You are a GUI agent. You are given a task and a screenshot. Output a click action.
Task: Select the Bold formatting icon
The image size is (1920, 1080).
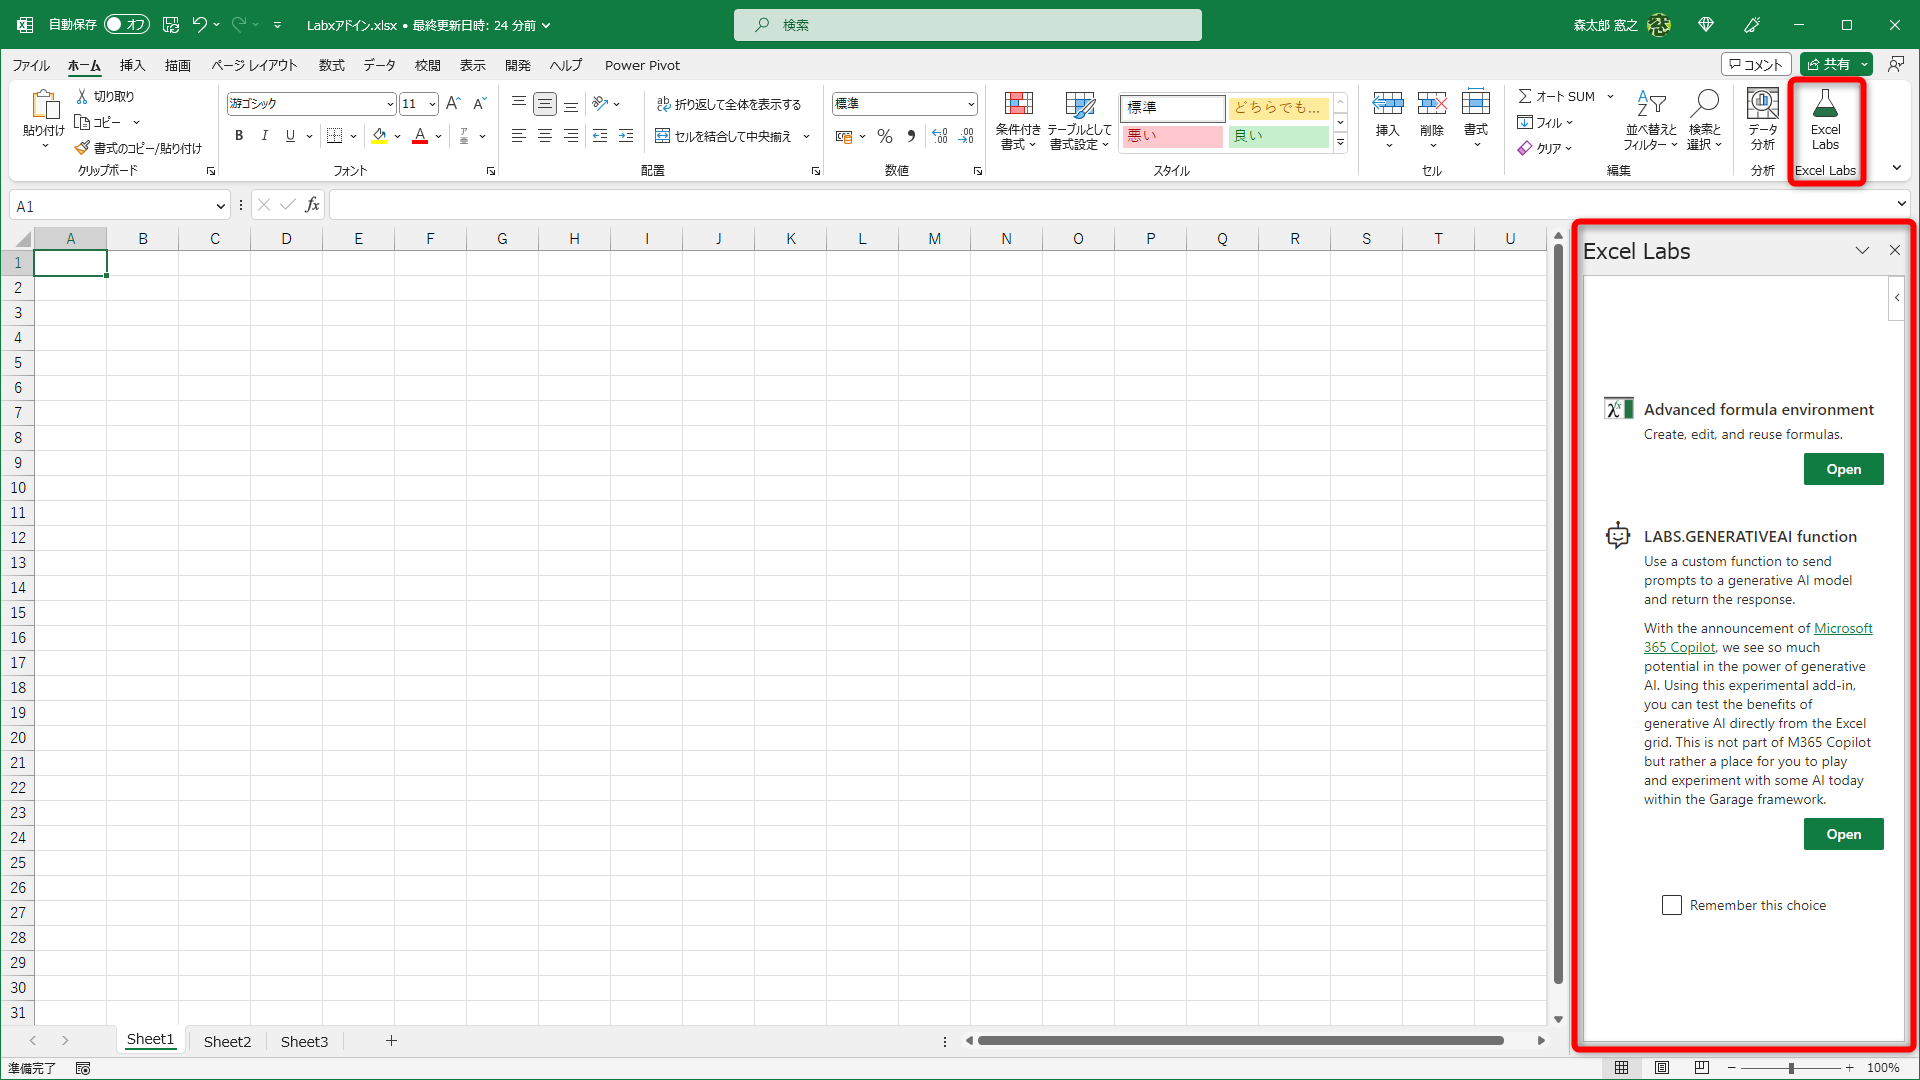point(239,135)
